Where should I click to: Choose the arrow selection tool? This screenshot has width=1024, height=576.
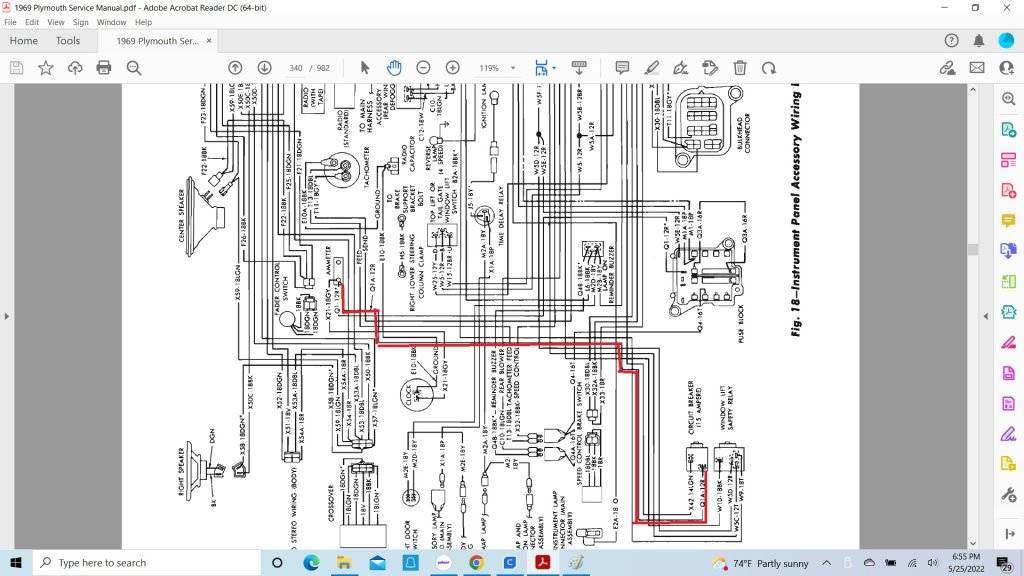pyautogui.click(x=365, y=68)
